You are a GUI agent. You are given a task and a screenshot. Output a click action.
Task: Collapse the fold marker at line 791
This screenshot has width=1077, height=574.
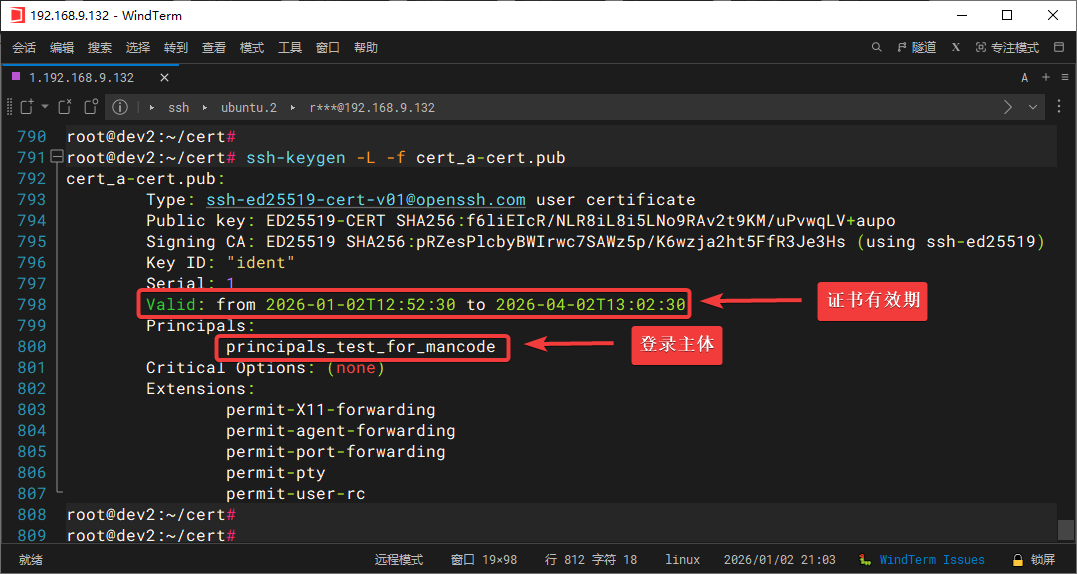[57, 158]
